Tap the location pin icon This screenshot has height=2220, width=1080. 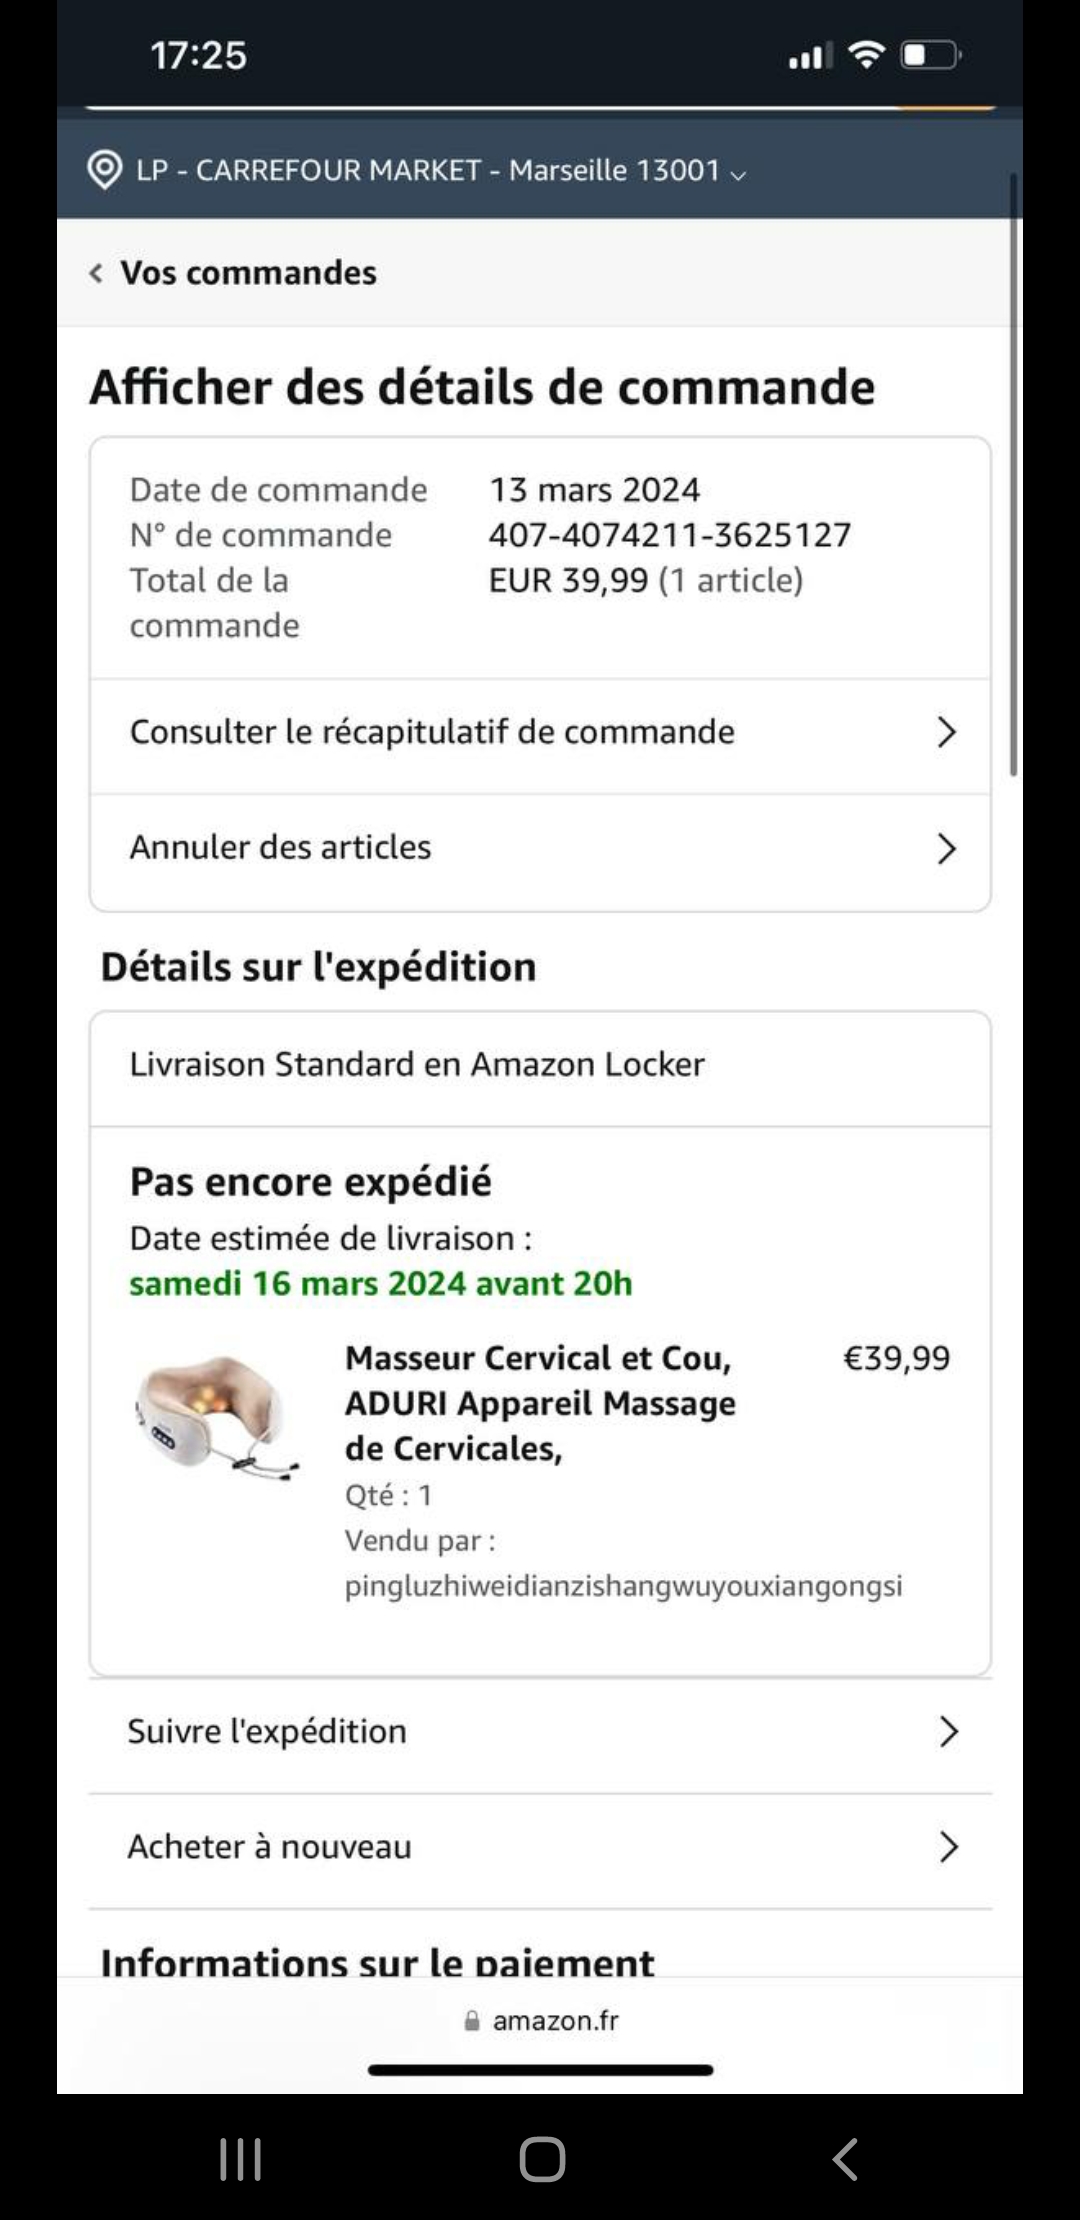coord(105,170)
